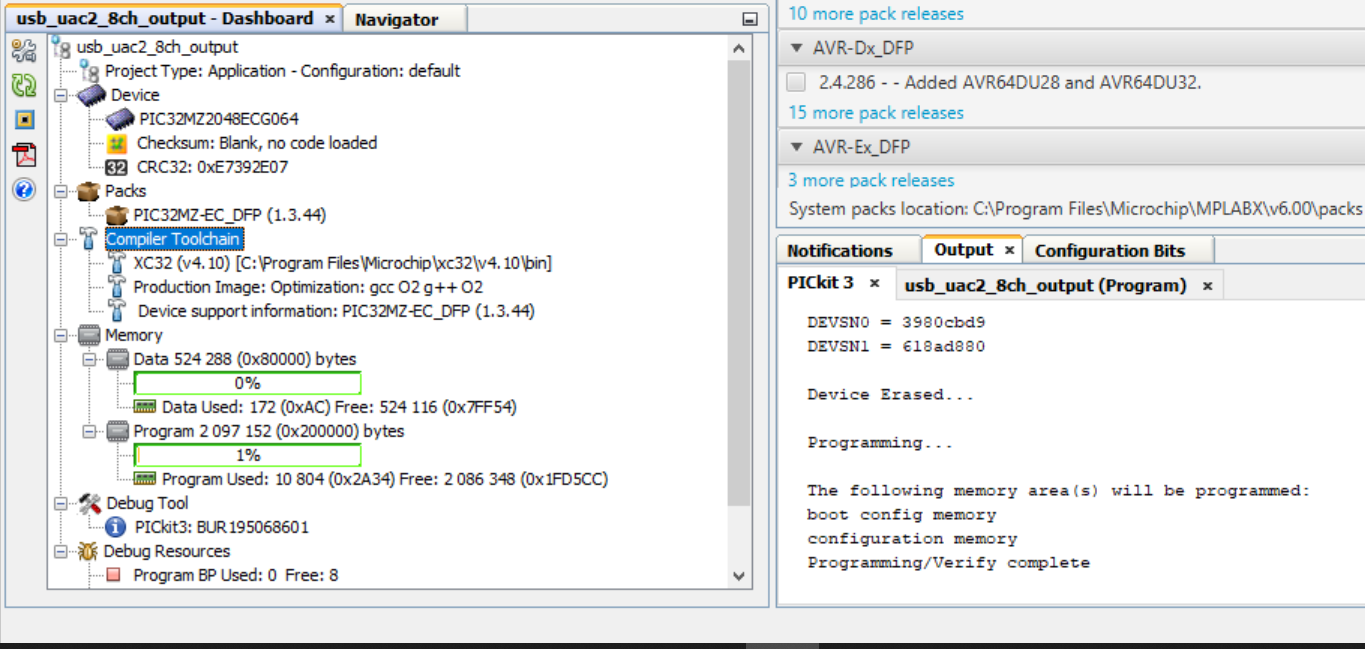1365x649 pixels.
Task: Click the Debug Resources bug icon
Action: point(89,551)
